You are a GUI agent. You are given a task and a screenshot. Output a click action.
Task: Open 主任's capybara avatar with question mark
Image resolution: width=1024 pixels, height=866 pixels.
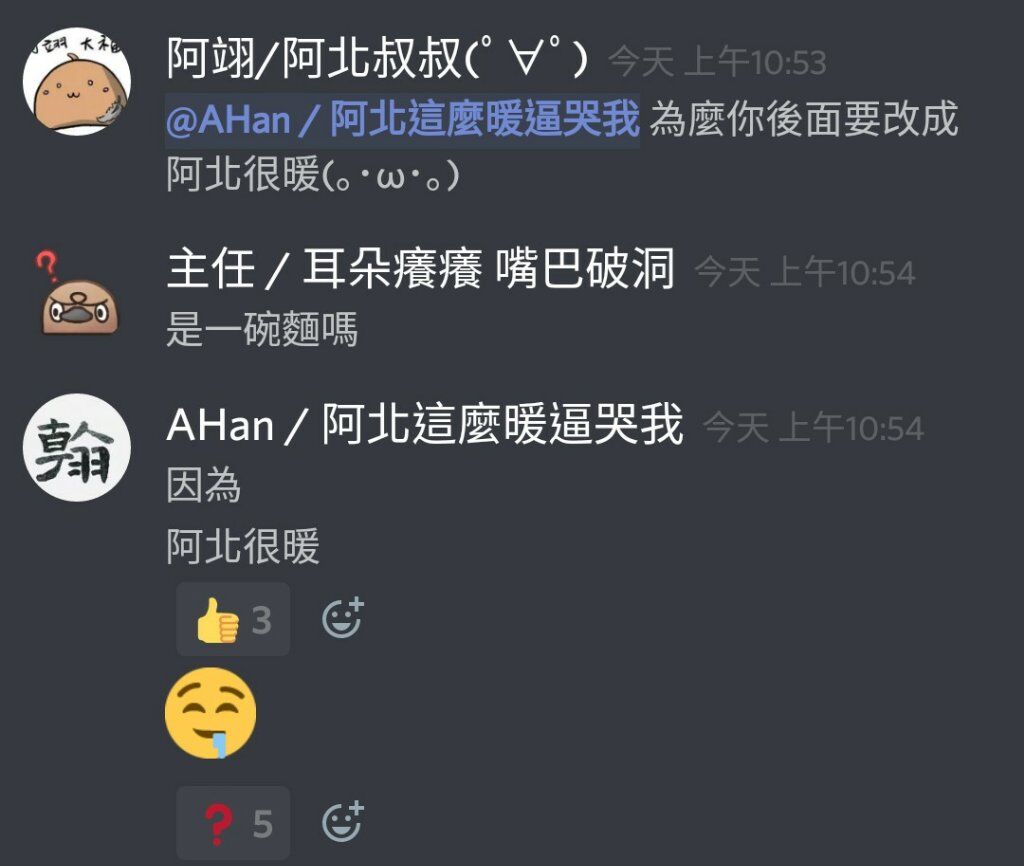tap(77, 294)
